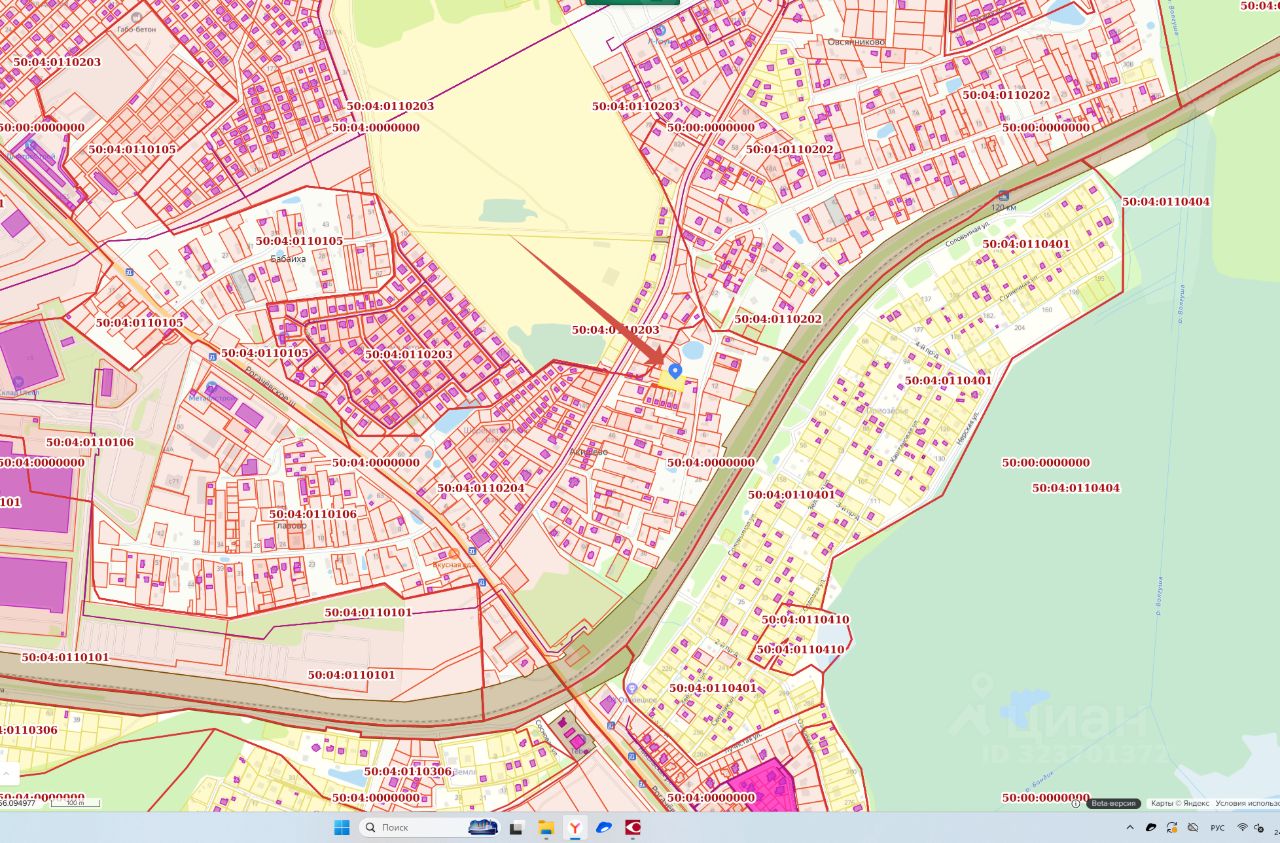Open Yandex Browser from the taskbar
The height and width of the screenshot is (843, 1280).
(x=575, y=827)
